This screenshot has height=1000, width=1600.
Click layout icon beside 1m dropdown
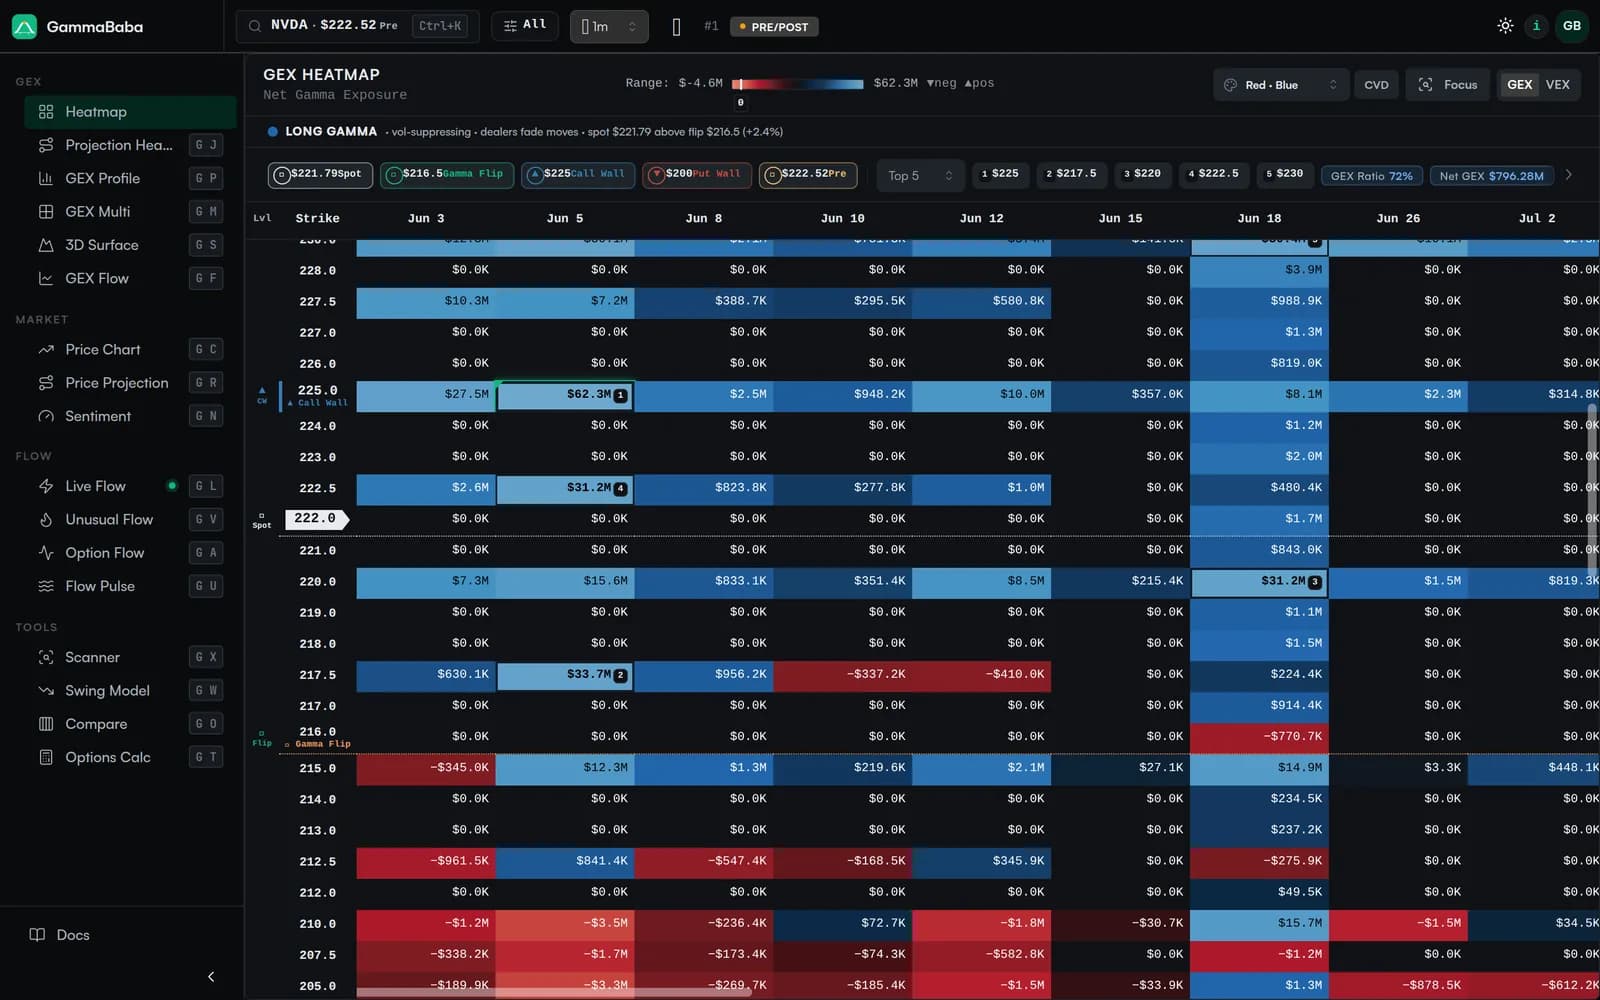point(677,27)
